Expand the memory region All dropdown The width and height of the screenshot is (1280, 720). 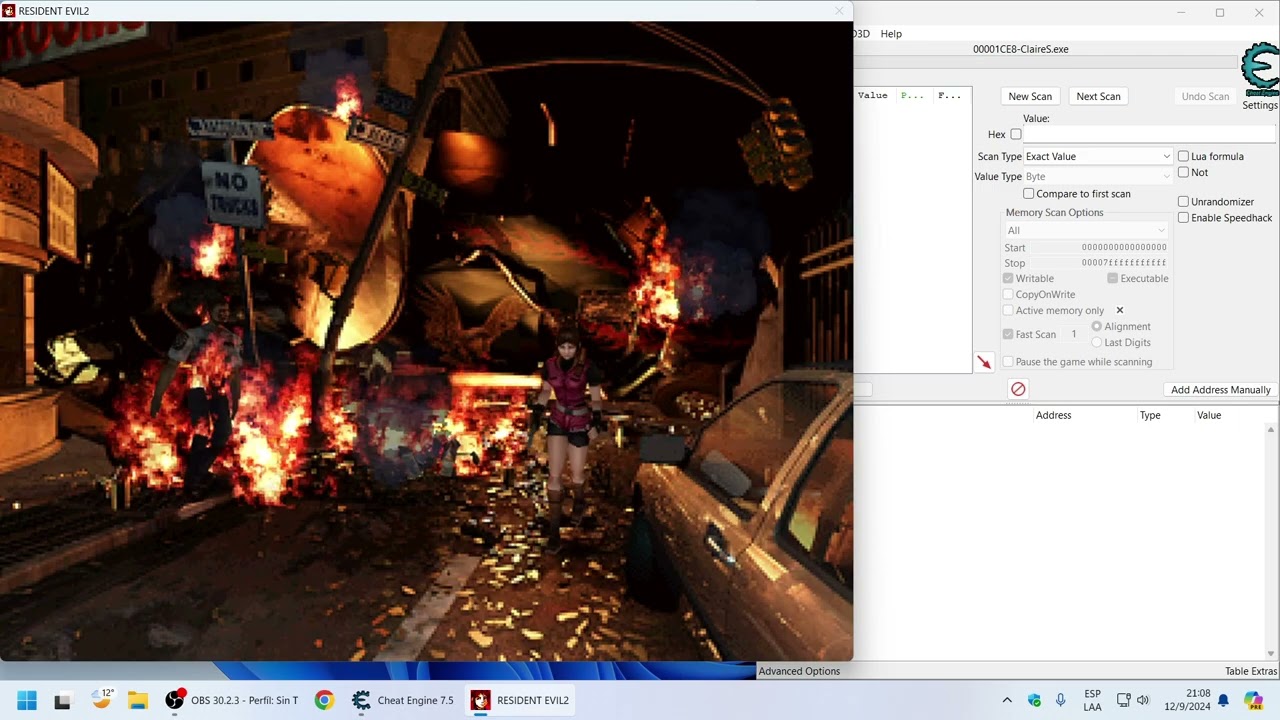click(x=1086, y=230)
